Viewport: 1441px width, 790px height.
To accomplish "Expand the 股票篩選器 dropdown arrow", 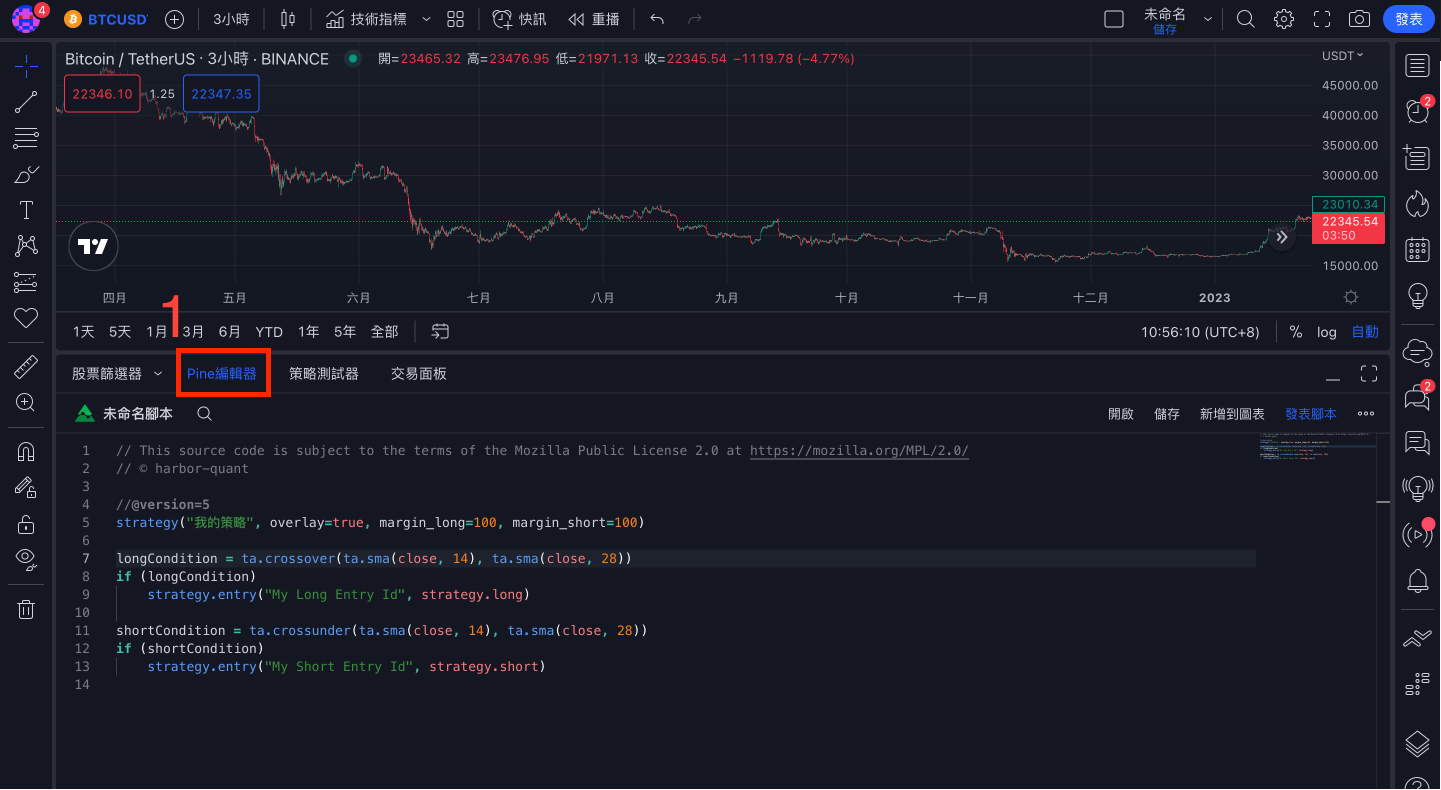I will [x=157, y=374].
